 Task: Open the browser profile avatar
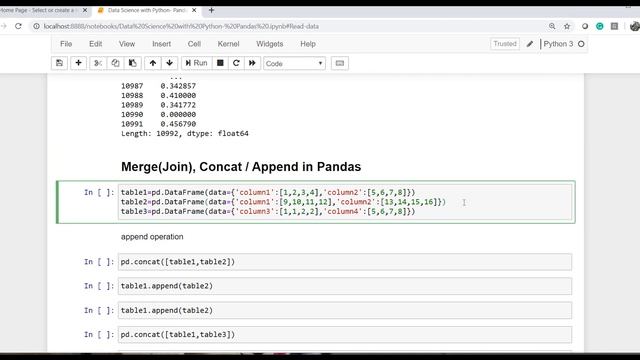coord(635,26)
